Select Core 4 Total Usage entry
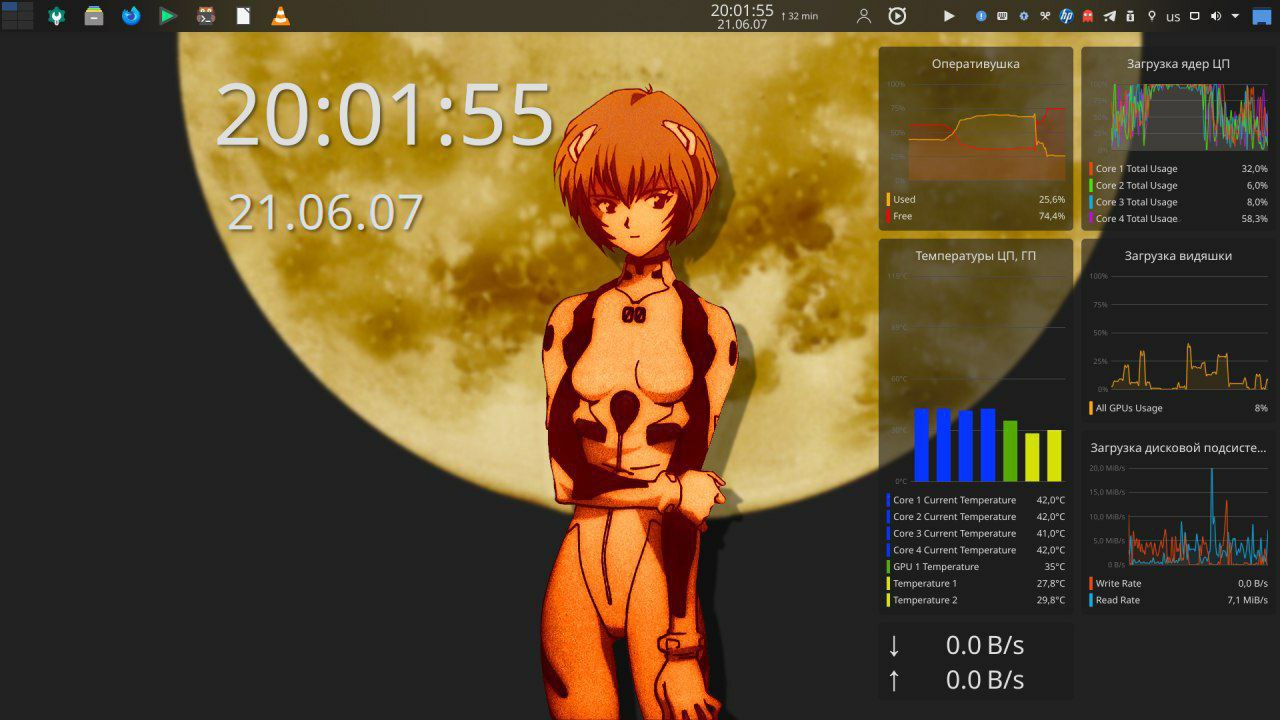 tap(1179, 218)
